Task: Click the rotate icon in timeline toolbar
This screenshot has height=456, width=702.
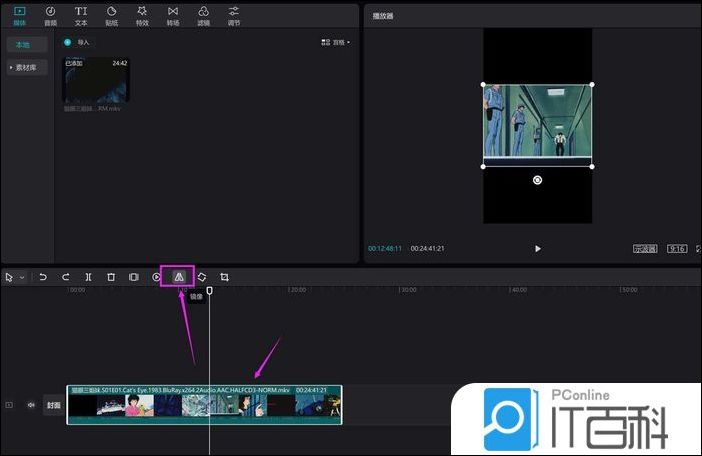Action: pos(202,277)
